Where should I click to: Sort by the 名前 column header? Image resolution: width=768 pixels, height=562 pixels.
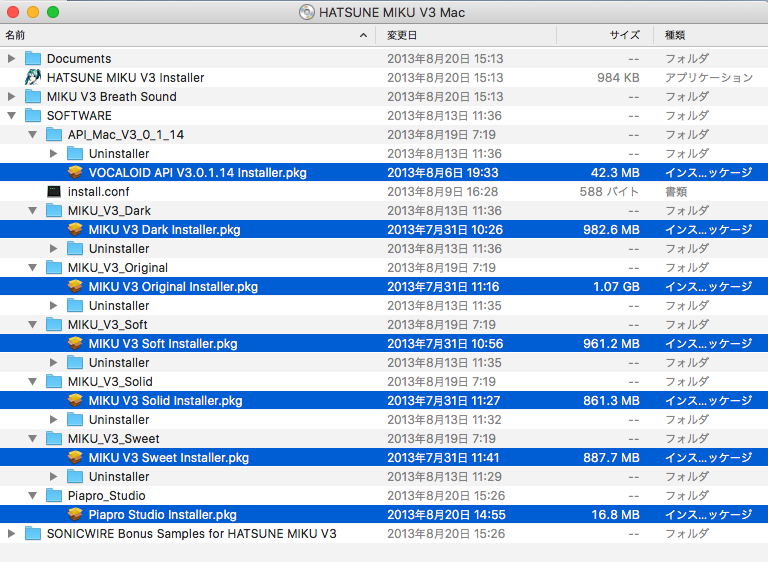(x=188, y=35)
